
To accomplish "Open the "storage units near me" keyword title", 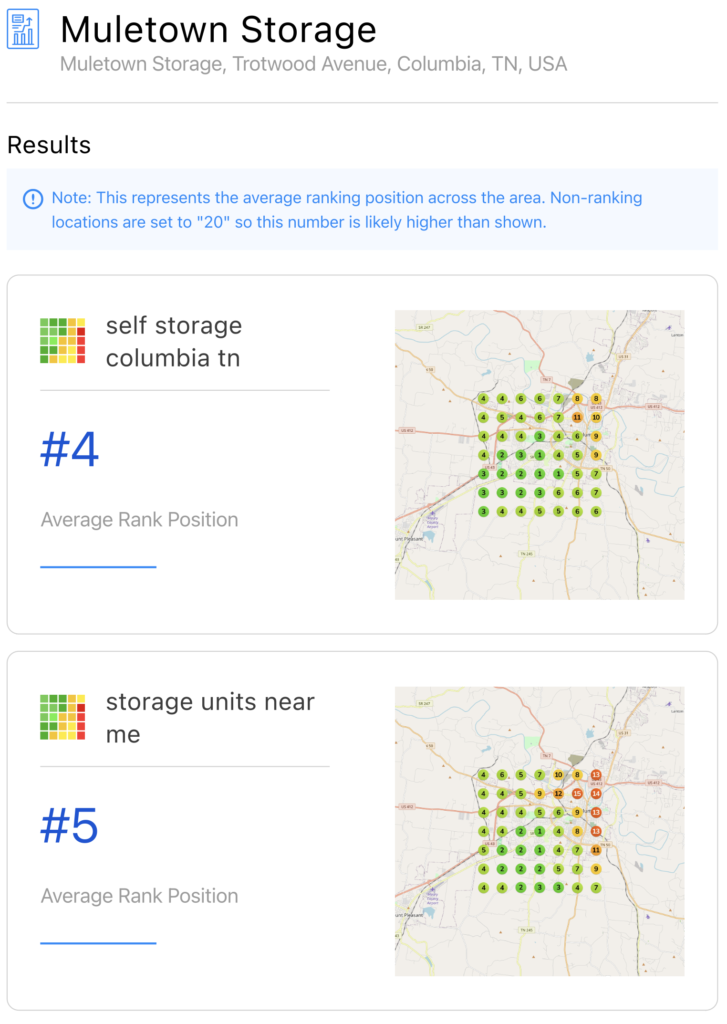I will coord(210,717).
